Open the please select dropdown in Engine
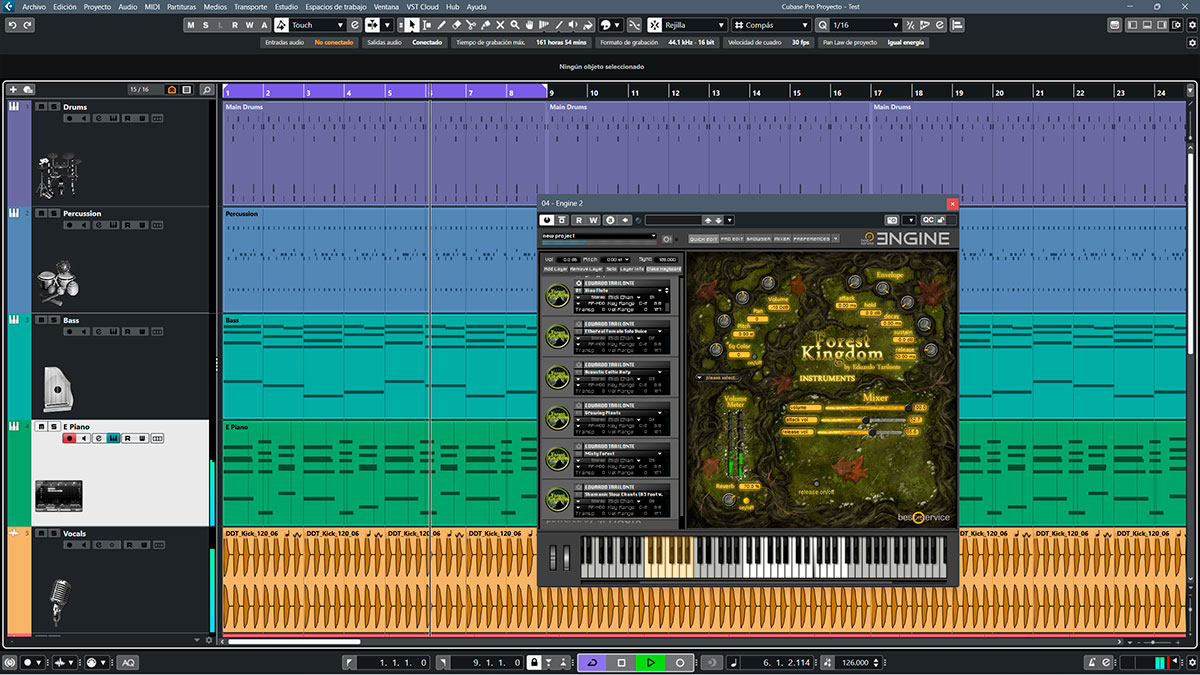Viewport: 1200px width, 675px height. click(717, 378)
